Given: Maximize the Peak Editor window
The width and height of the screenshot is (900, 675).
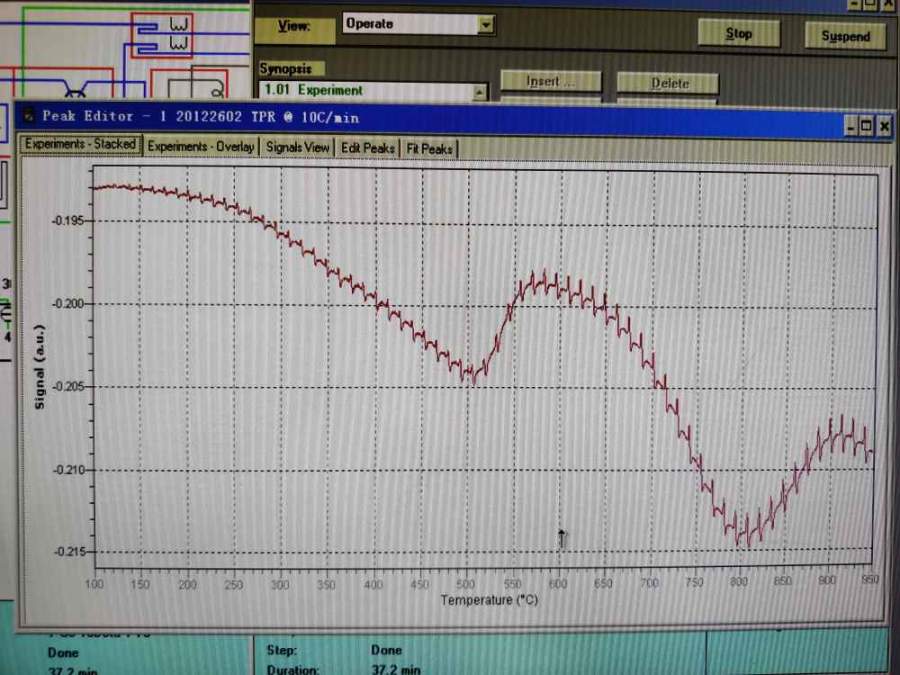Looking at the screenshot, I should [x=867, y=126].
